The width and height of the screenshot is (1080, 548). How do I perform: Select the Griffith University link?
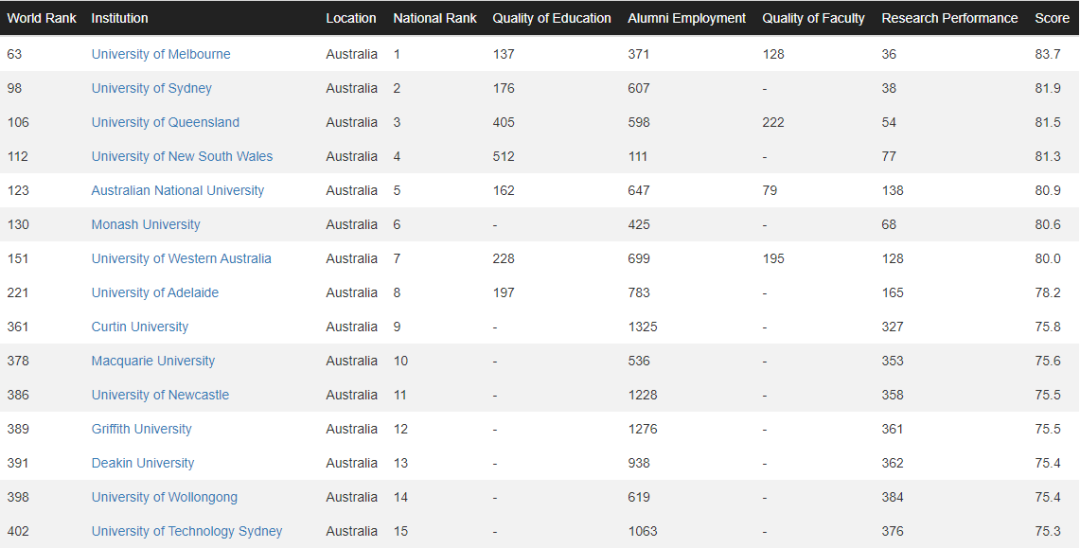141,428
